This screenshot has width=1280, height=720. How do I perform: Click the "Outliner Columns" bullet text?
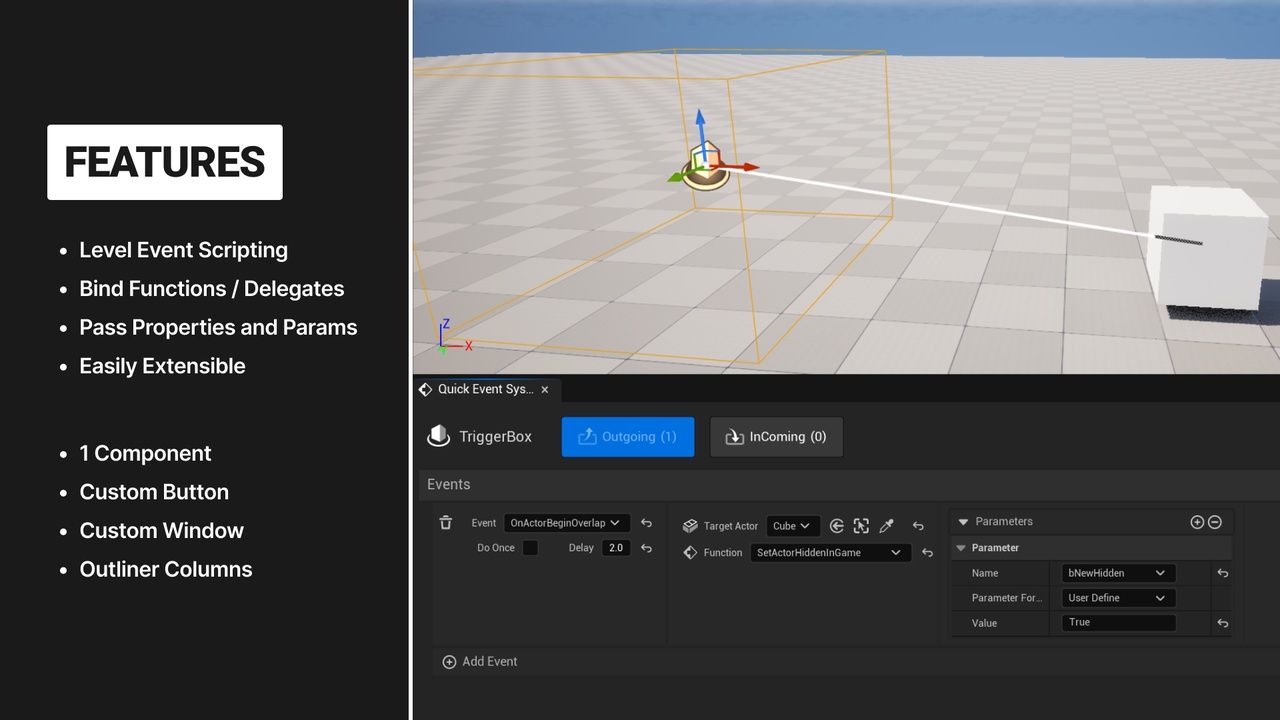pyautogui.click(x=166, y=569)
